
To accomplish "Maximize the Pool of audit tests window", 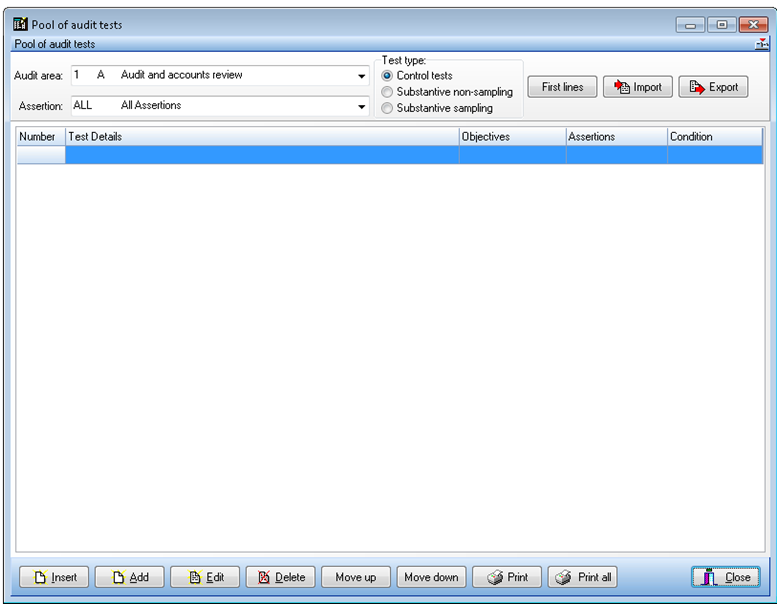I will (722, 24).
